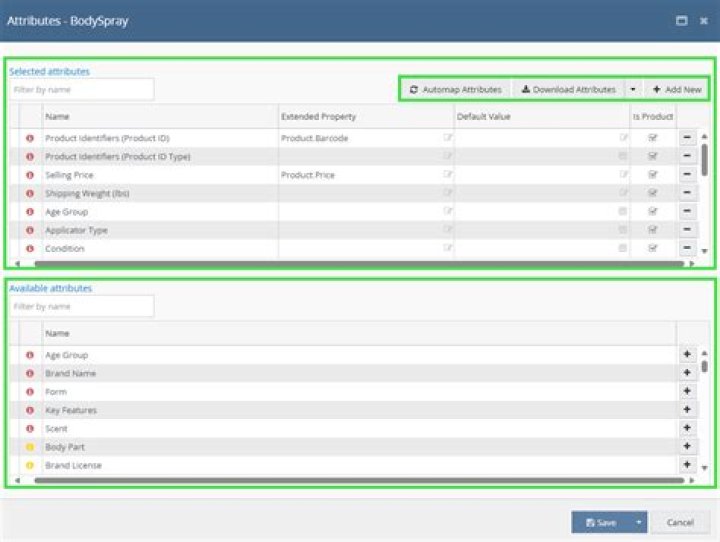Toggle Is Product for Applicator Type
Screen dimensions: 720x542
[x=652, y=229]
